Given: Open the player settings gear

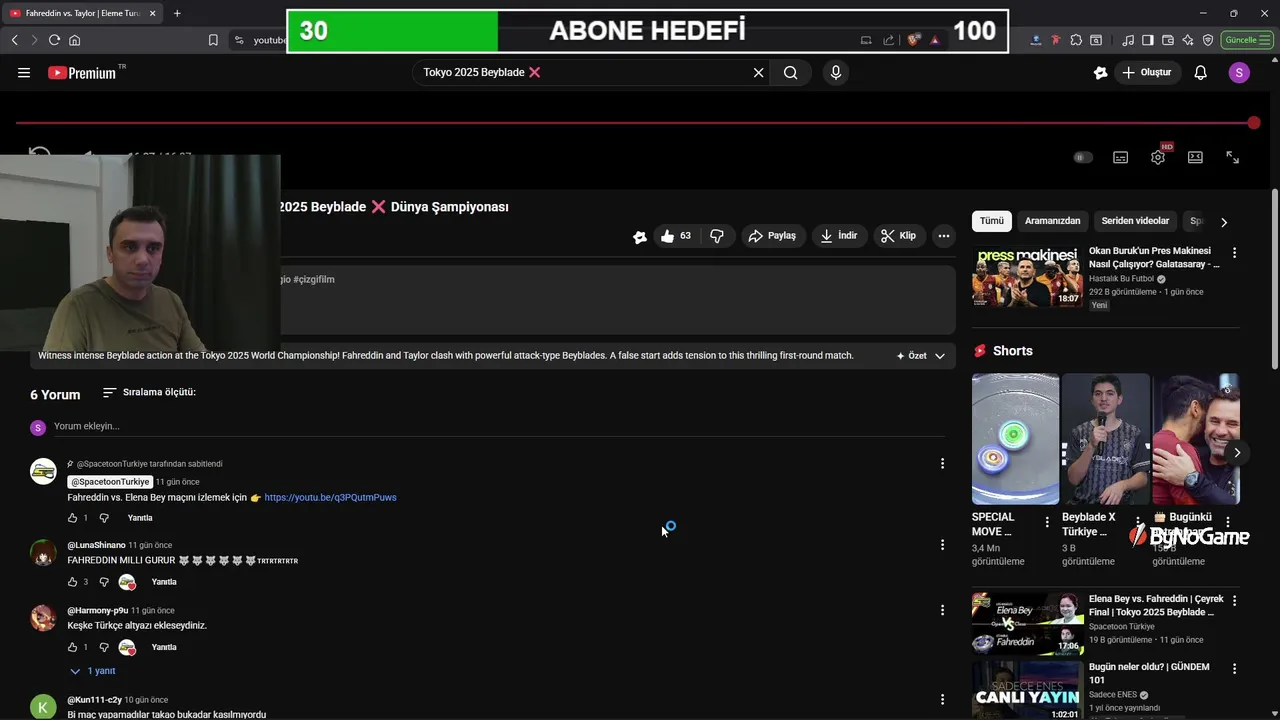Looking at the screenshot, I should [x=1158, y=157].
